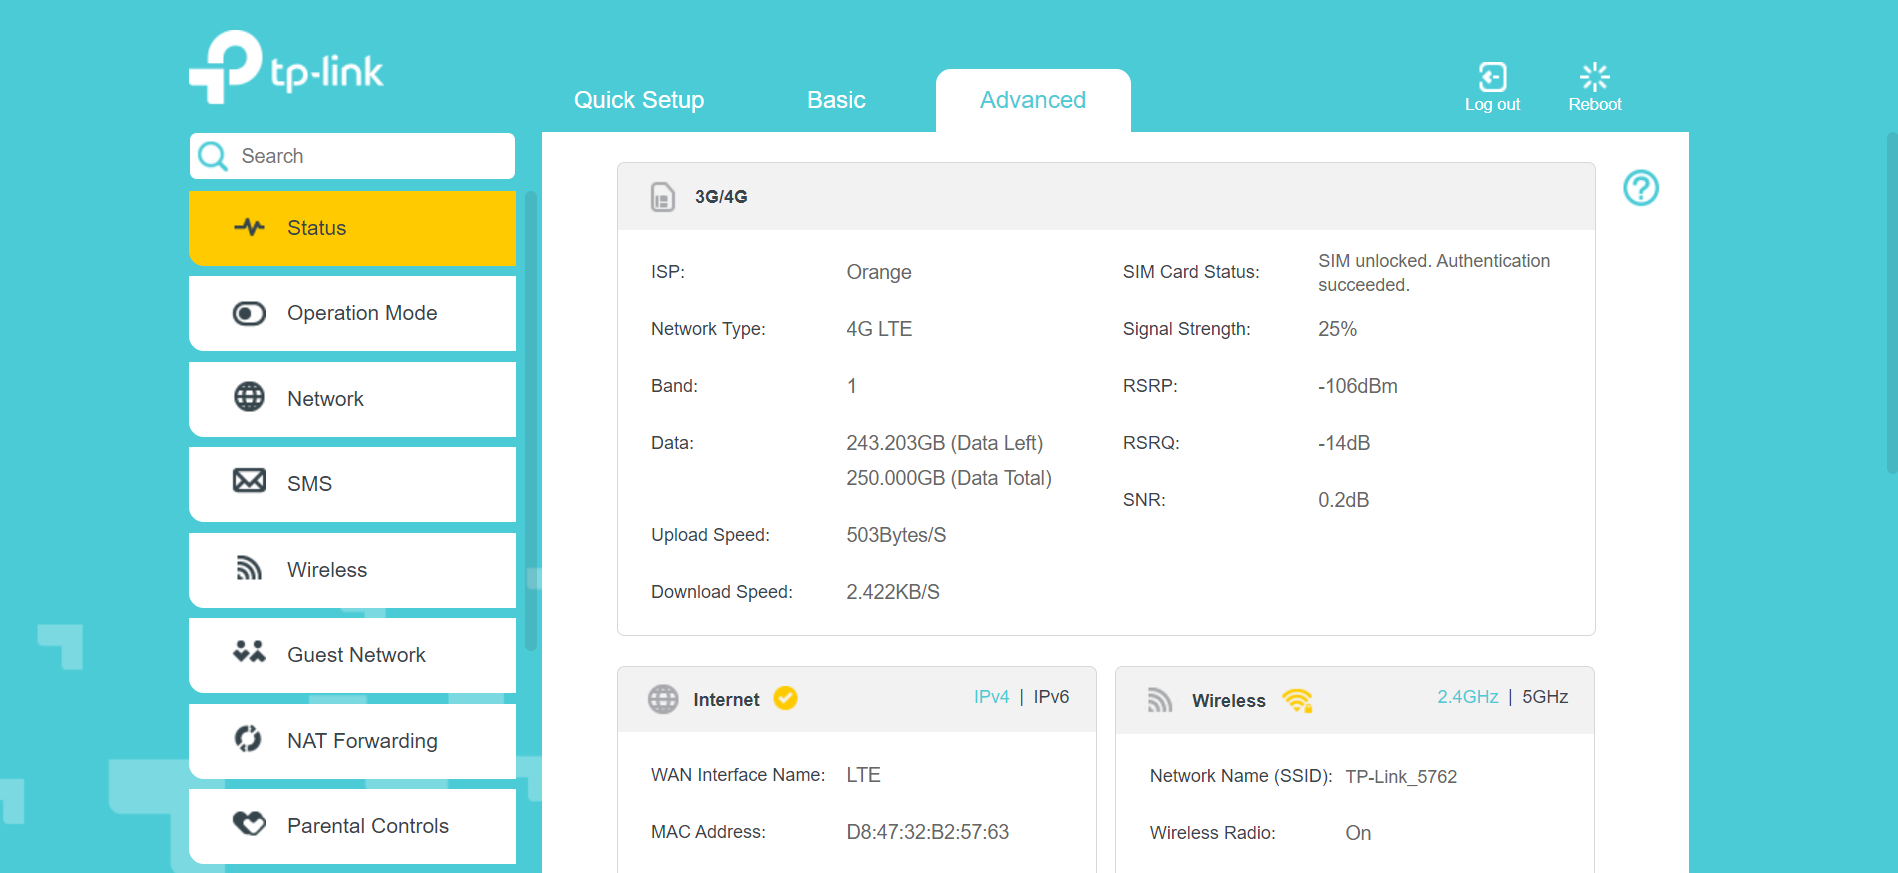Open the Status menu item

point(352,228)
